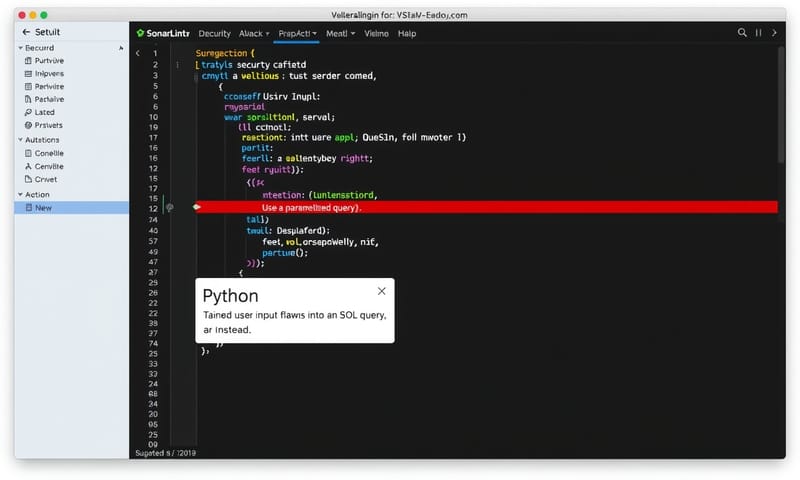Click the SonarLint logo icon
Screen dimensions: 800x480
tap(140, 33)
